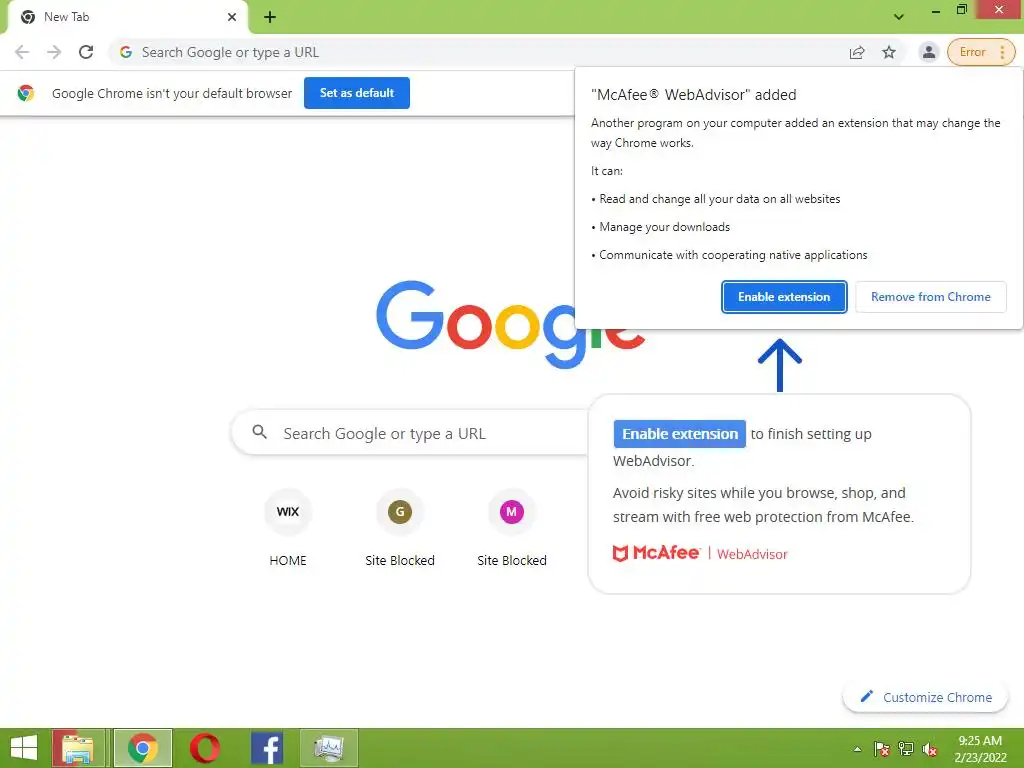1024x768 pixels.
Task: Expand the tab search dropdown arrow
Action: pyautogui.click(x=899, y=16)
